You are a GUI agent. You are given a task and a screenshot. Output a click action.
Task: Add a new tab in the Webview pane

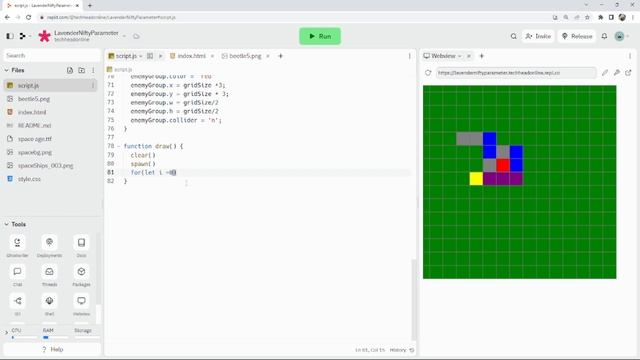coord(481,56)
